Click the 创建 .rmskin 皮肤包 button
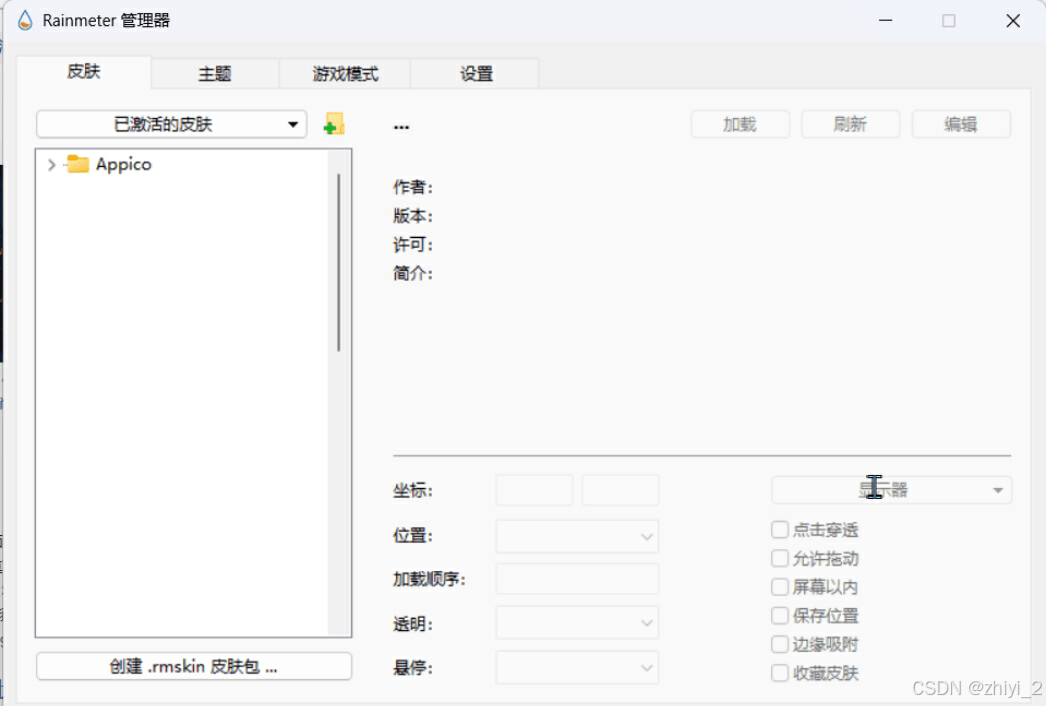 (x=193, y=665)
